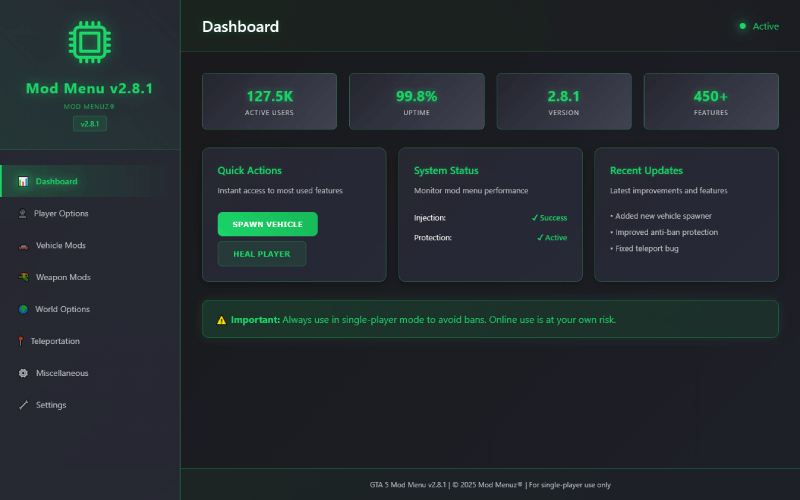Click the 450+ Features stat card
This screenshot has height=500, width=800.
pos(710,101)
